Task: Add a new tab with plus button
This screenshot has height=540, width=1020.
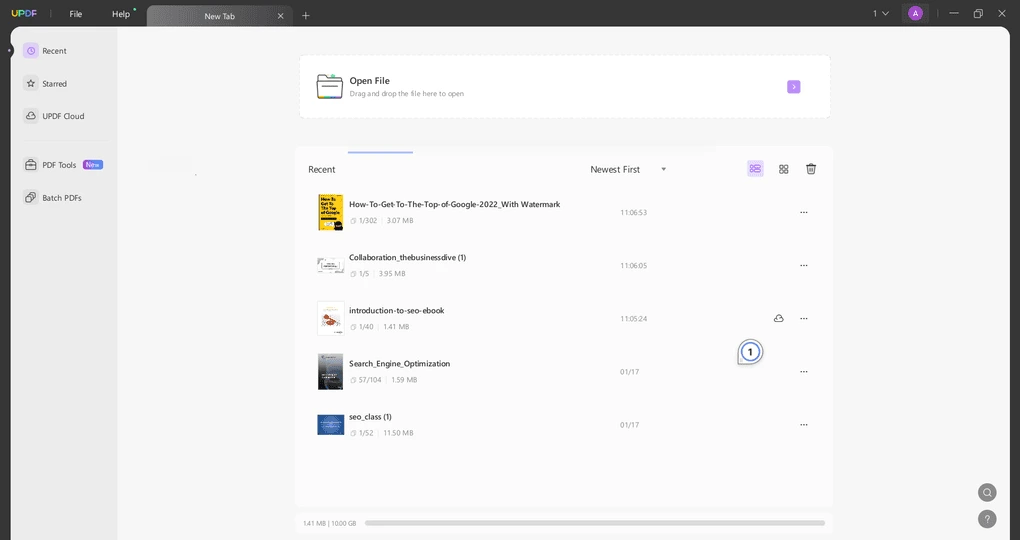Action: pyautogui.click(x=306, y=15)
